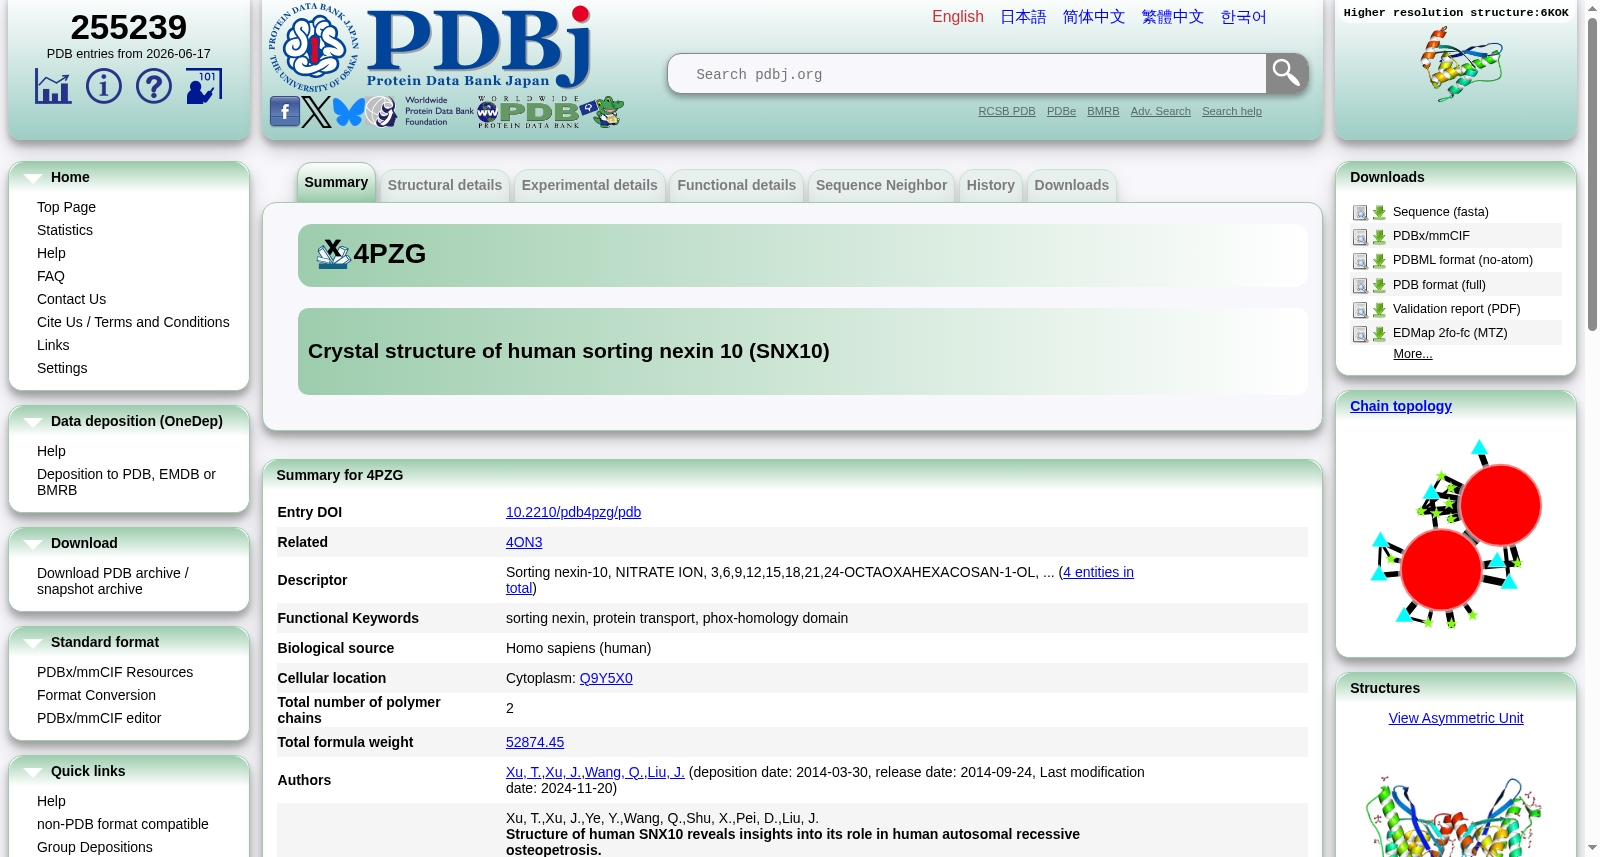Open the History tab

(991, 185)
